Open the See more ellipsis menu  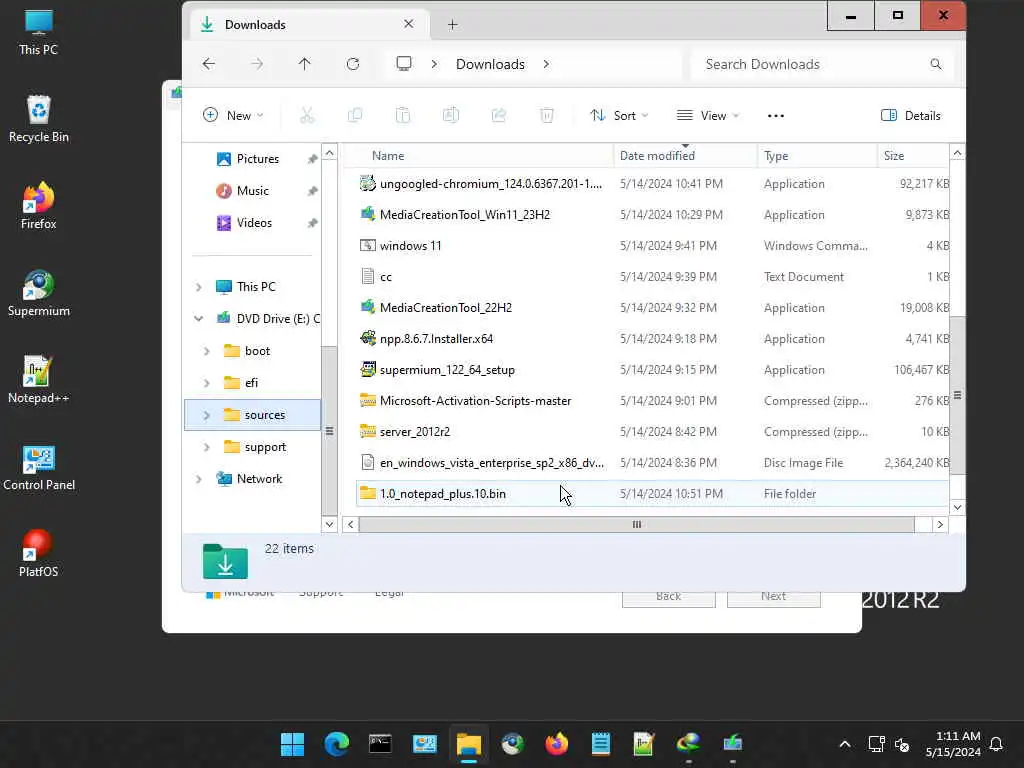click(776, 116)
